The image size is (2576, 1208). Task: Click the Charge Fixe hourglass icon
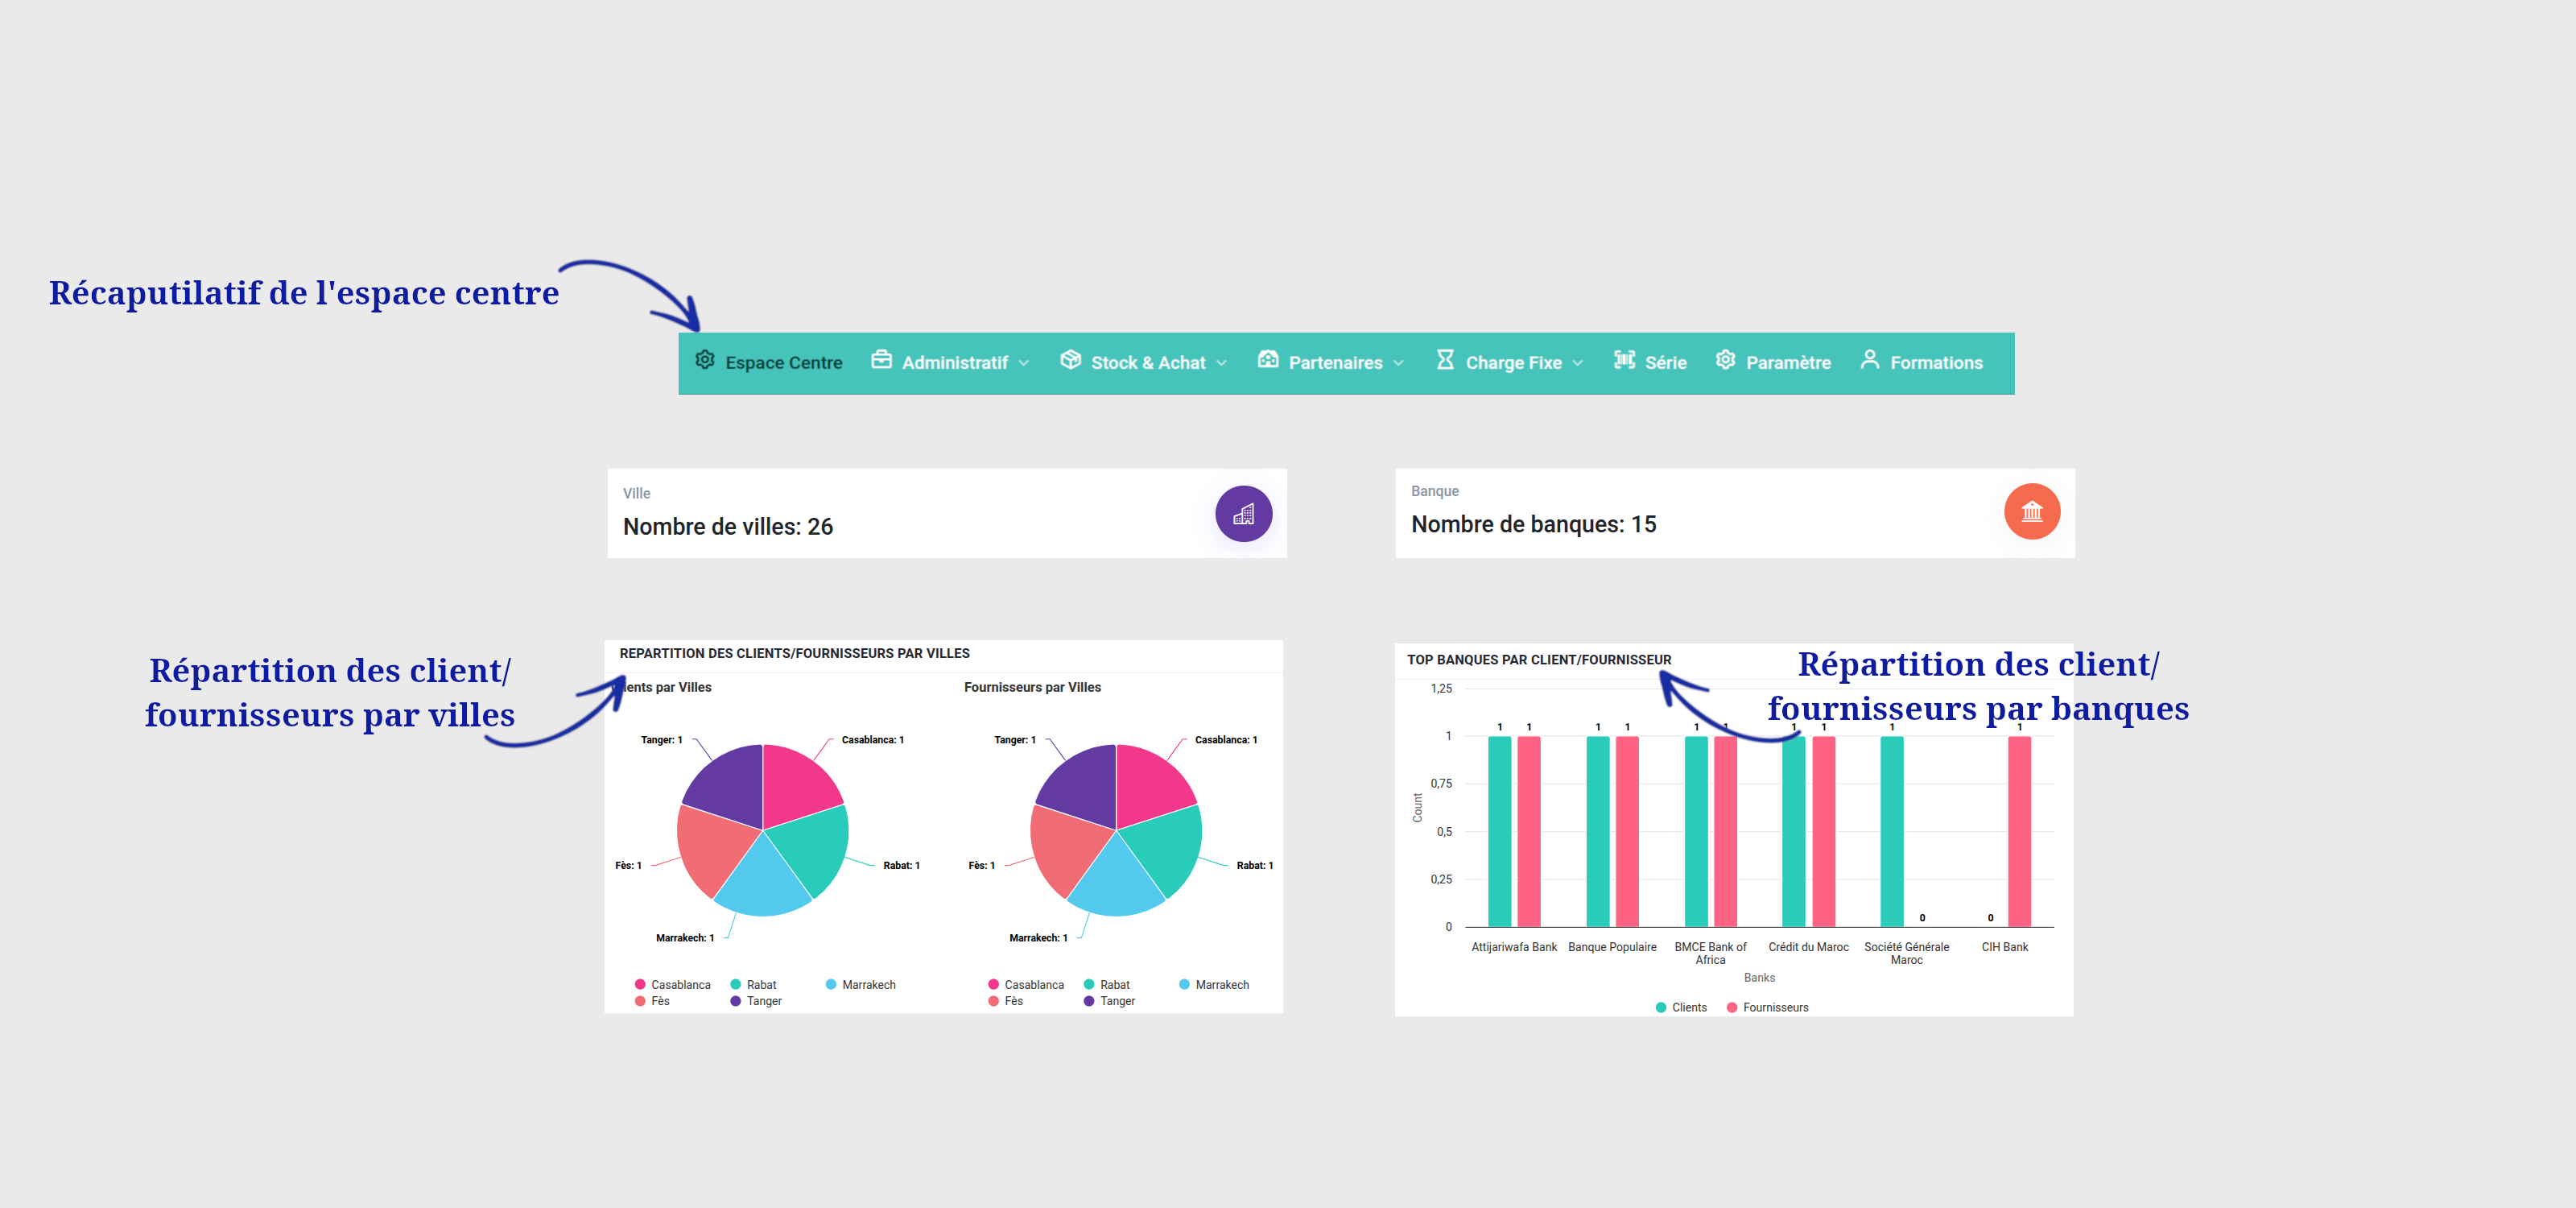tap(1445, 359)
